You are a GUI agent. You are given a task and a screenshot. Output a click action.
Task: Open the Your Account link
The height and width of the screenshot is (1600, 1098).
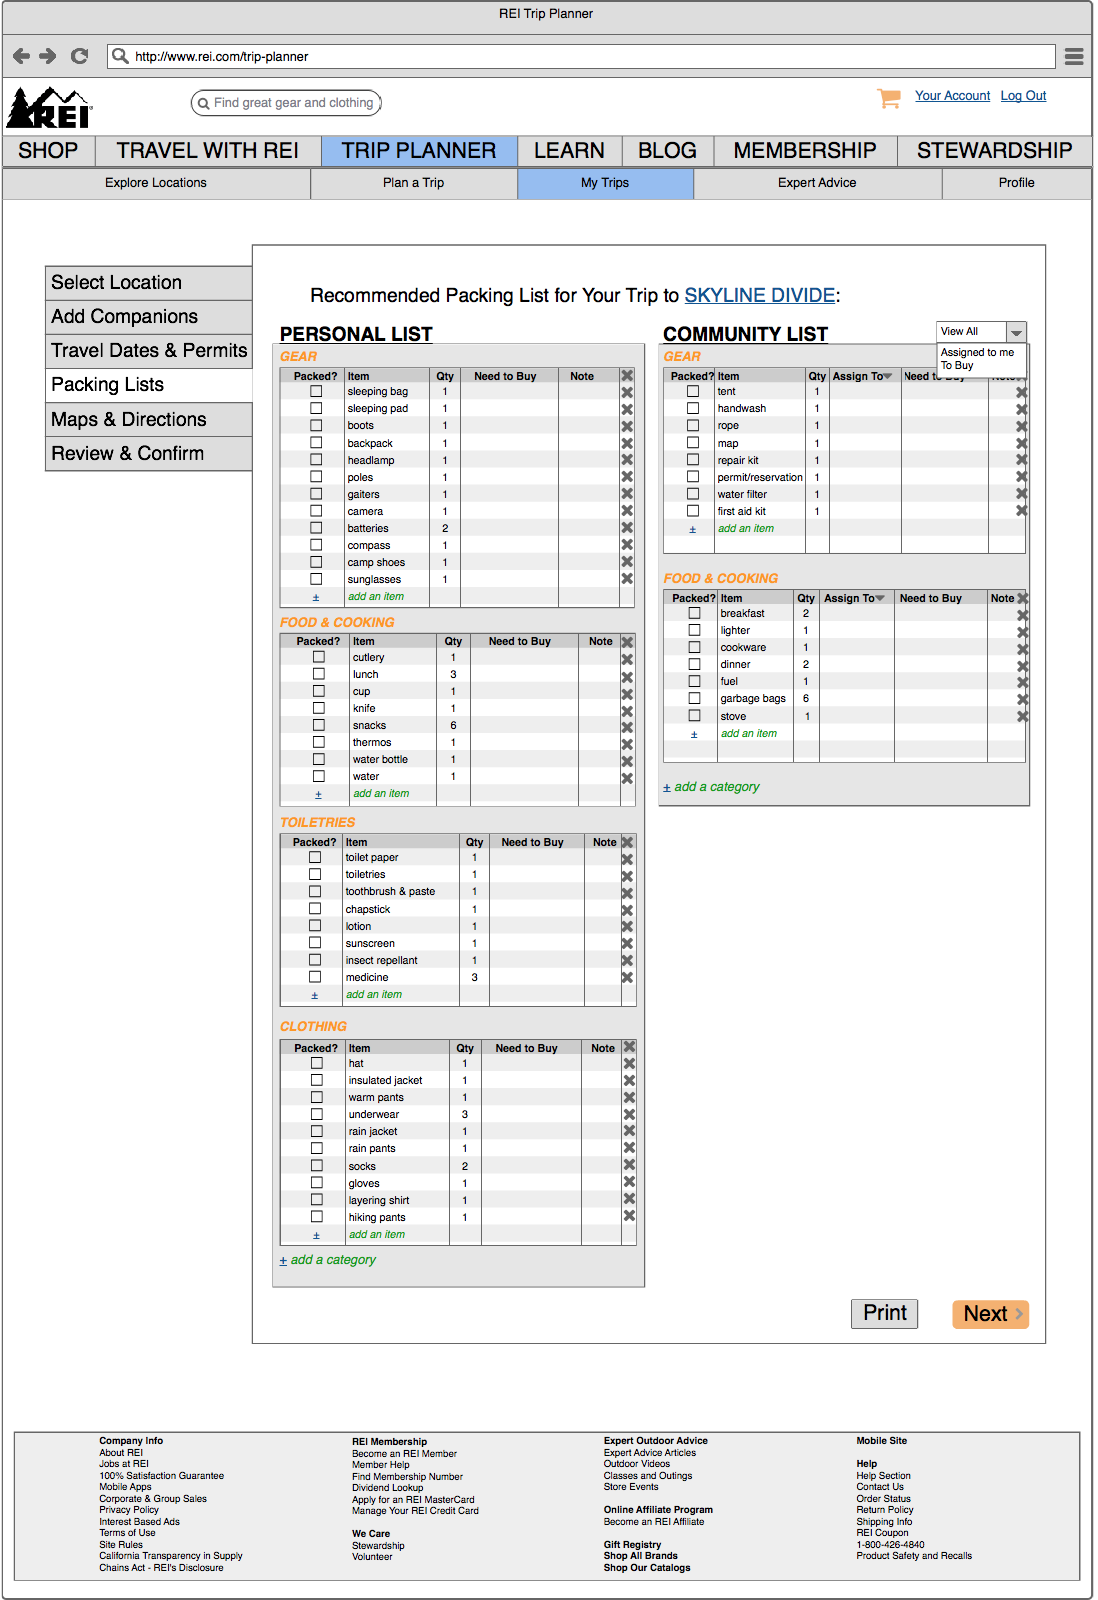(x=952, y=96)
